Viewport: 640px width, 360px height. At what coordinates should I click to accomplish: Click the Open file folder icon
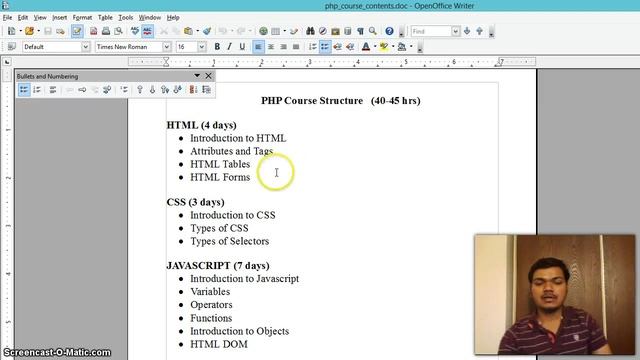(29, 31)
